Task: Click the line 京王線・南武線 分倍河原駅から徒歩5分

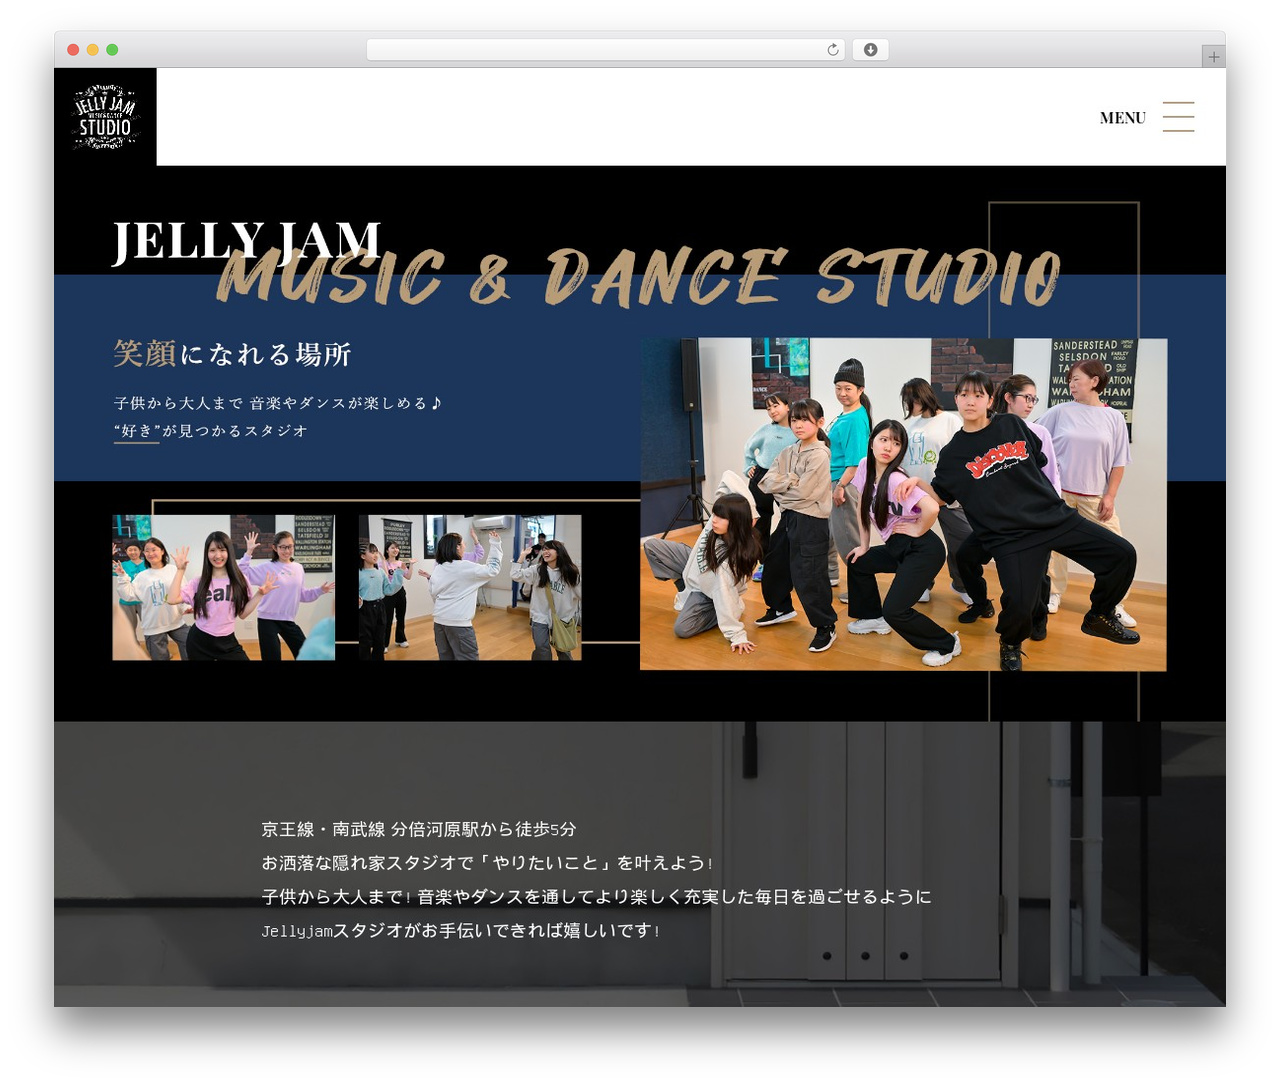Action: [419, 829]
